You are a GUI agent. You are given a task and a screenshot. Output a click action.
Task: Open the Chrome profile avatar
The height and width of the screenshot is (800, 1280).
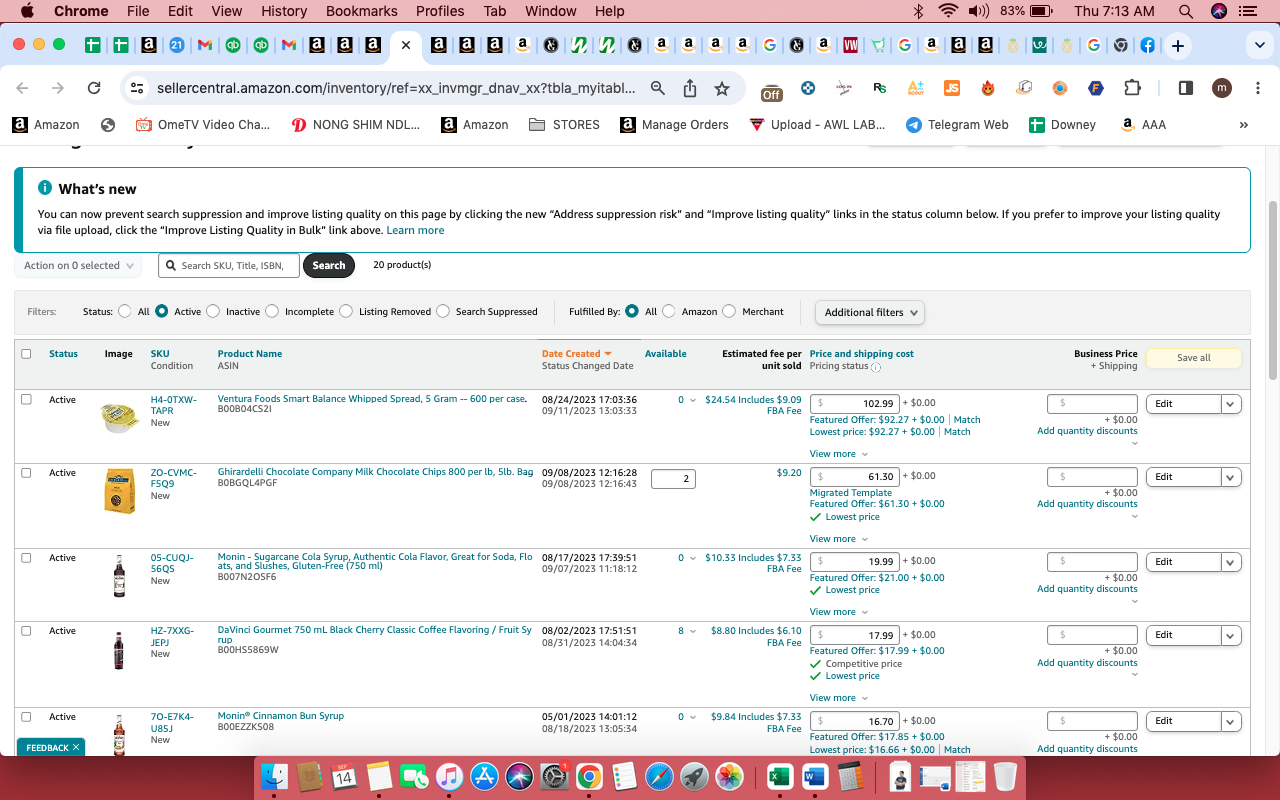(1221, 88)
